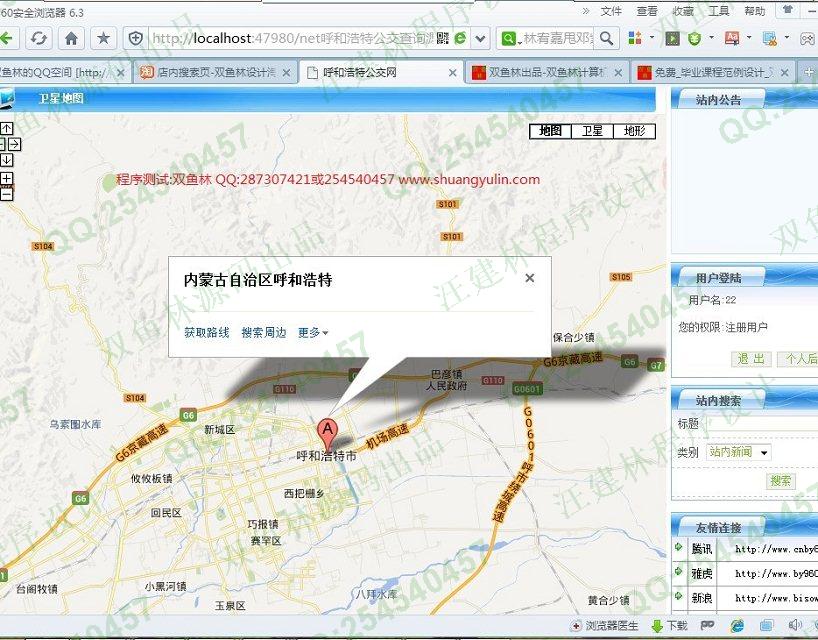
Task: Open the 工具 menu
Action: coord(719,11)
